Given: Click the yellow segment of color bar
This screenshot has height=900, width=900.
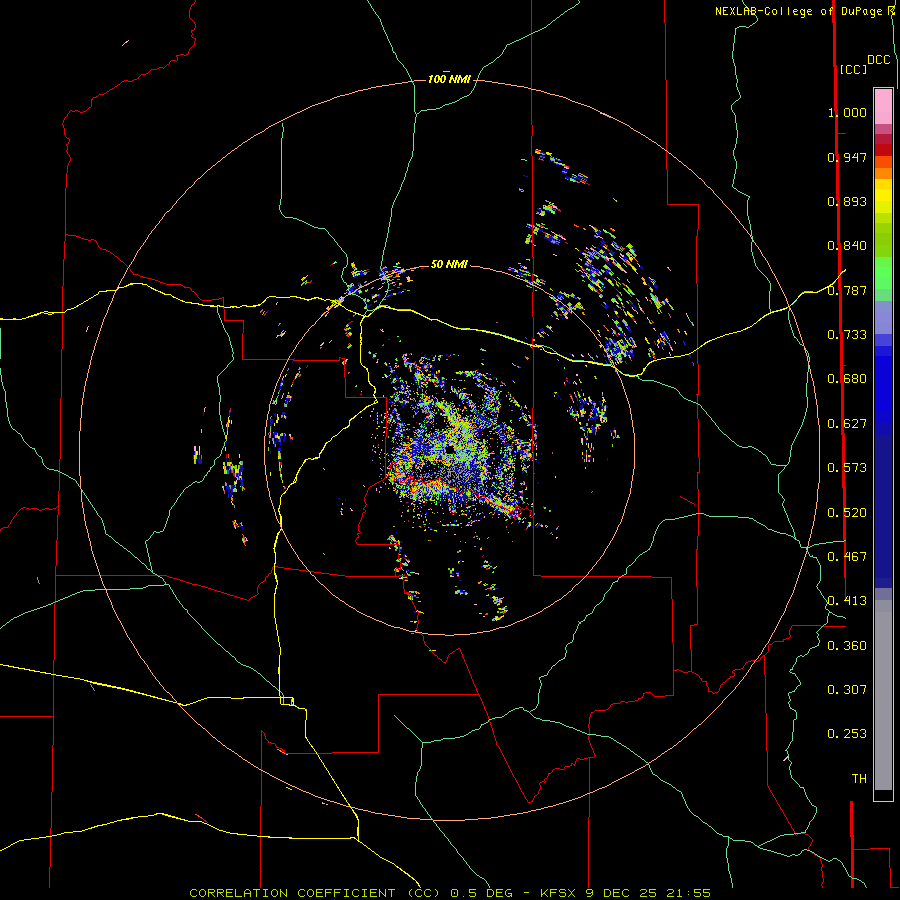Looking at the screenshot, I should (883, 196).
